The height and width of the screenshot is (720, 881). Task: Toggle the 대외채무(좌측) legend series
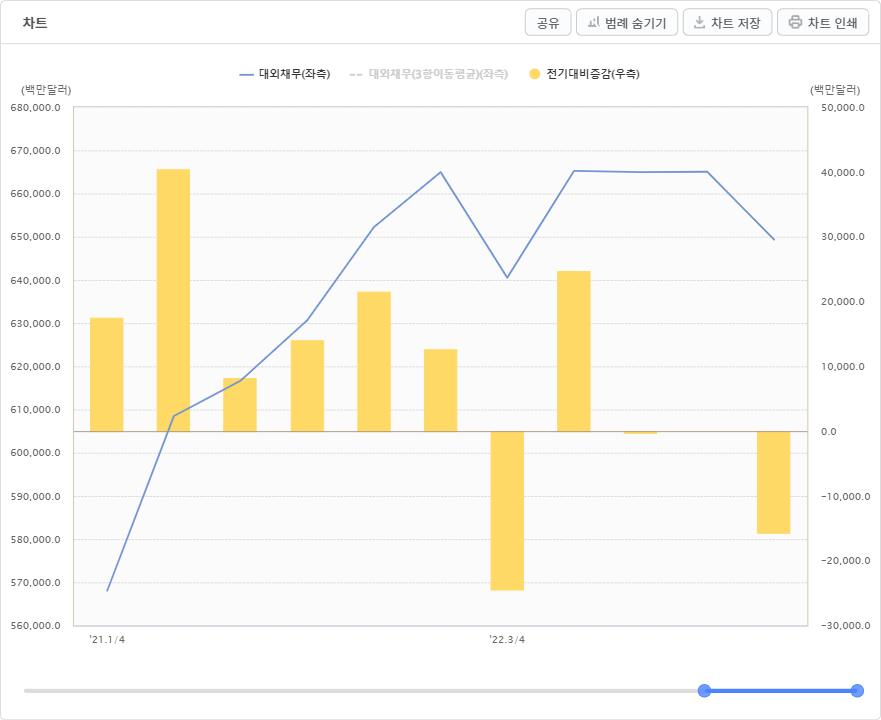click(285, 74)
